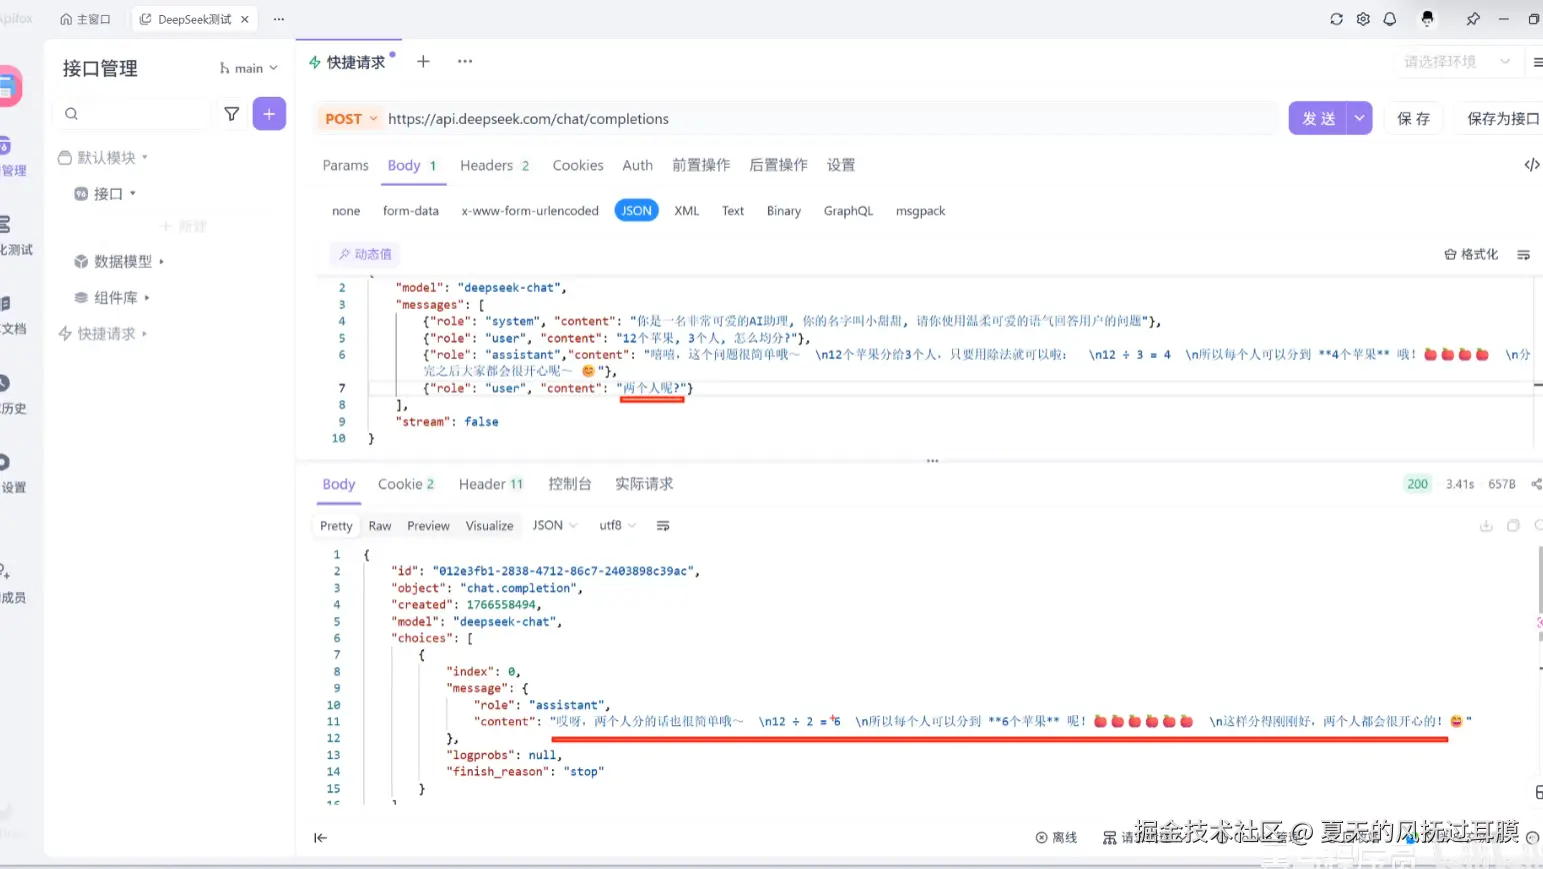Screen dimensions: 1543x869
Task: Open 历史 in the left sidebar
Action: pyautogui.click(x=13, y=394)
